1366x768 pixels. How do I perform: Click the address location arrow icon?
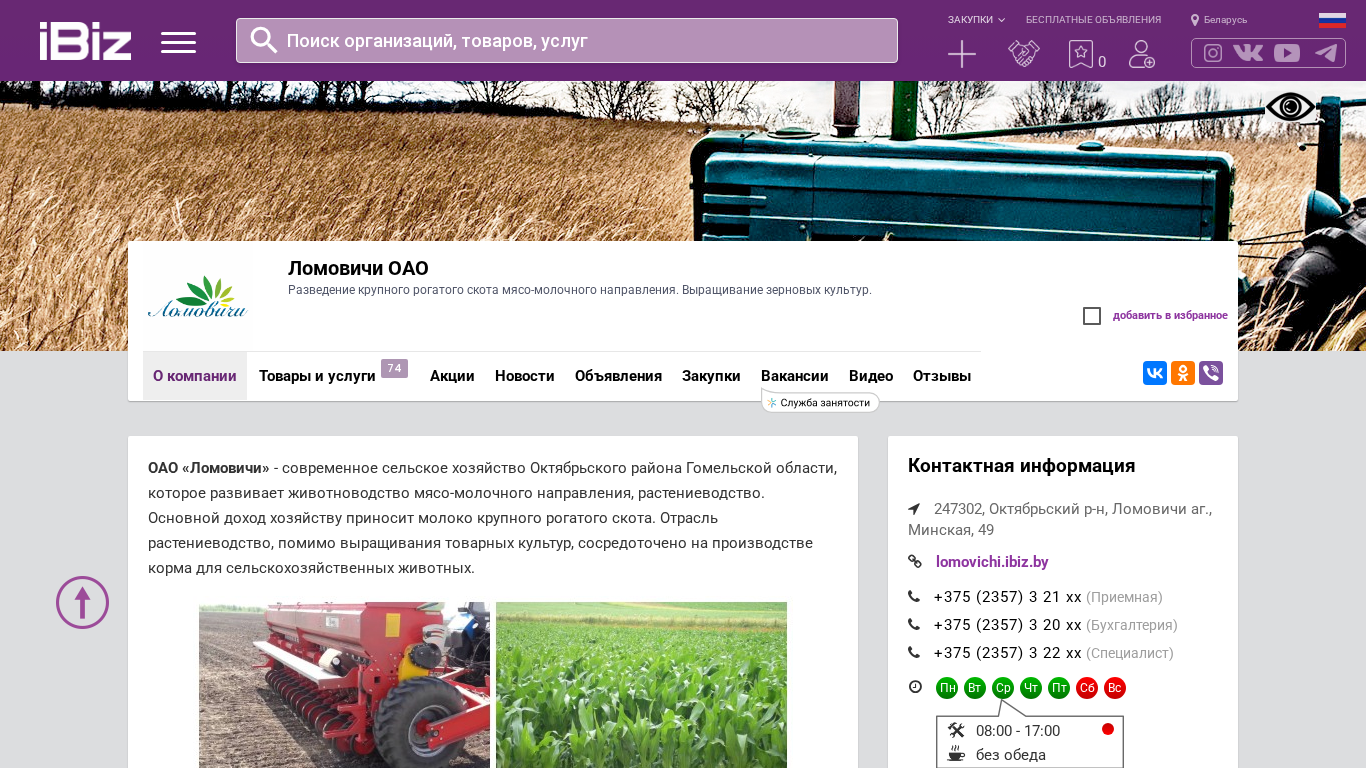coord(914,509)
